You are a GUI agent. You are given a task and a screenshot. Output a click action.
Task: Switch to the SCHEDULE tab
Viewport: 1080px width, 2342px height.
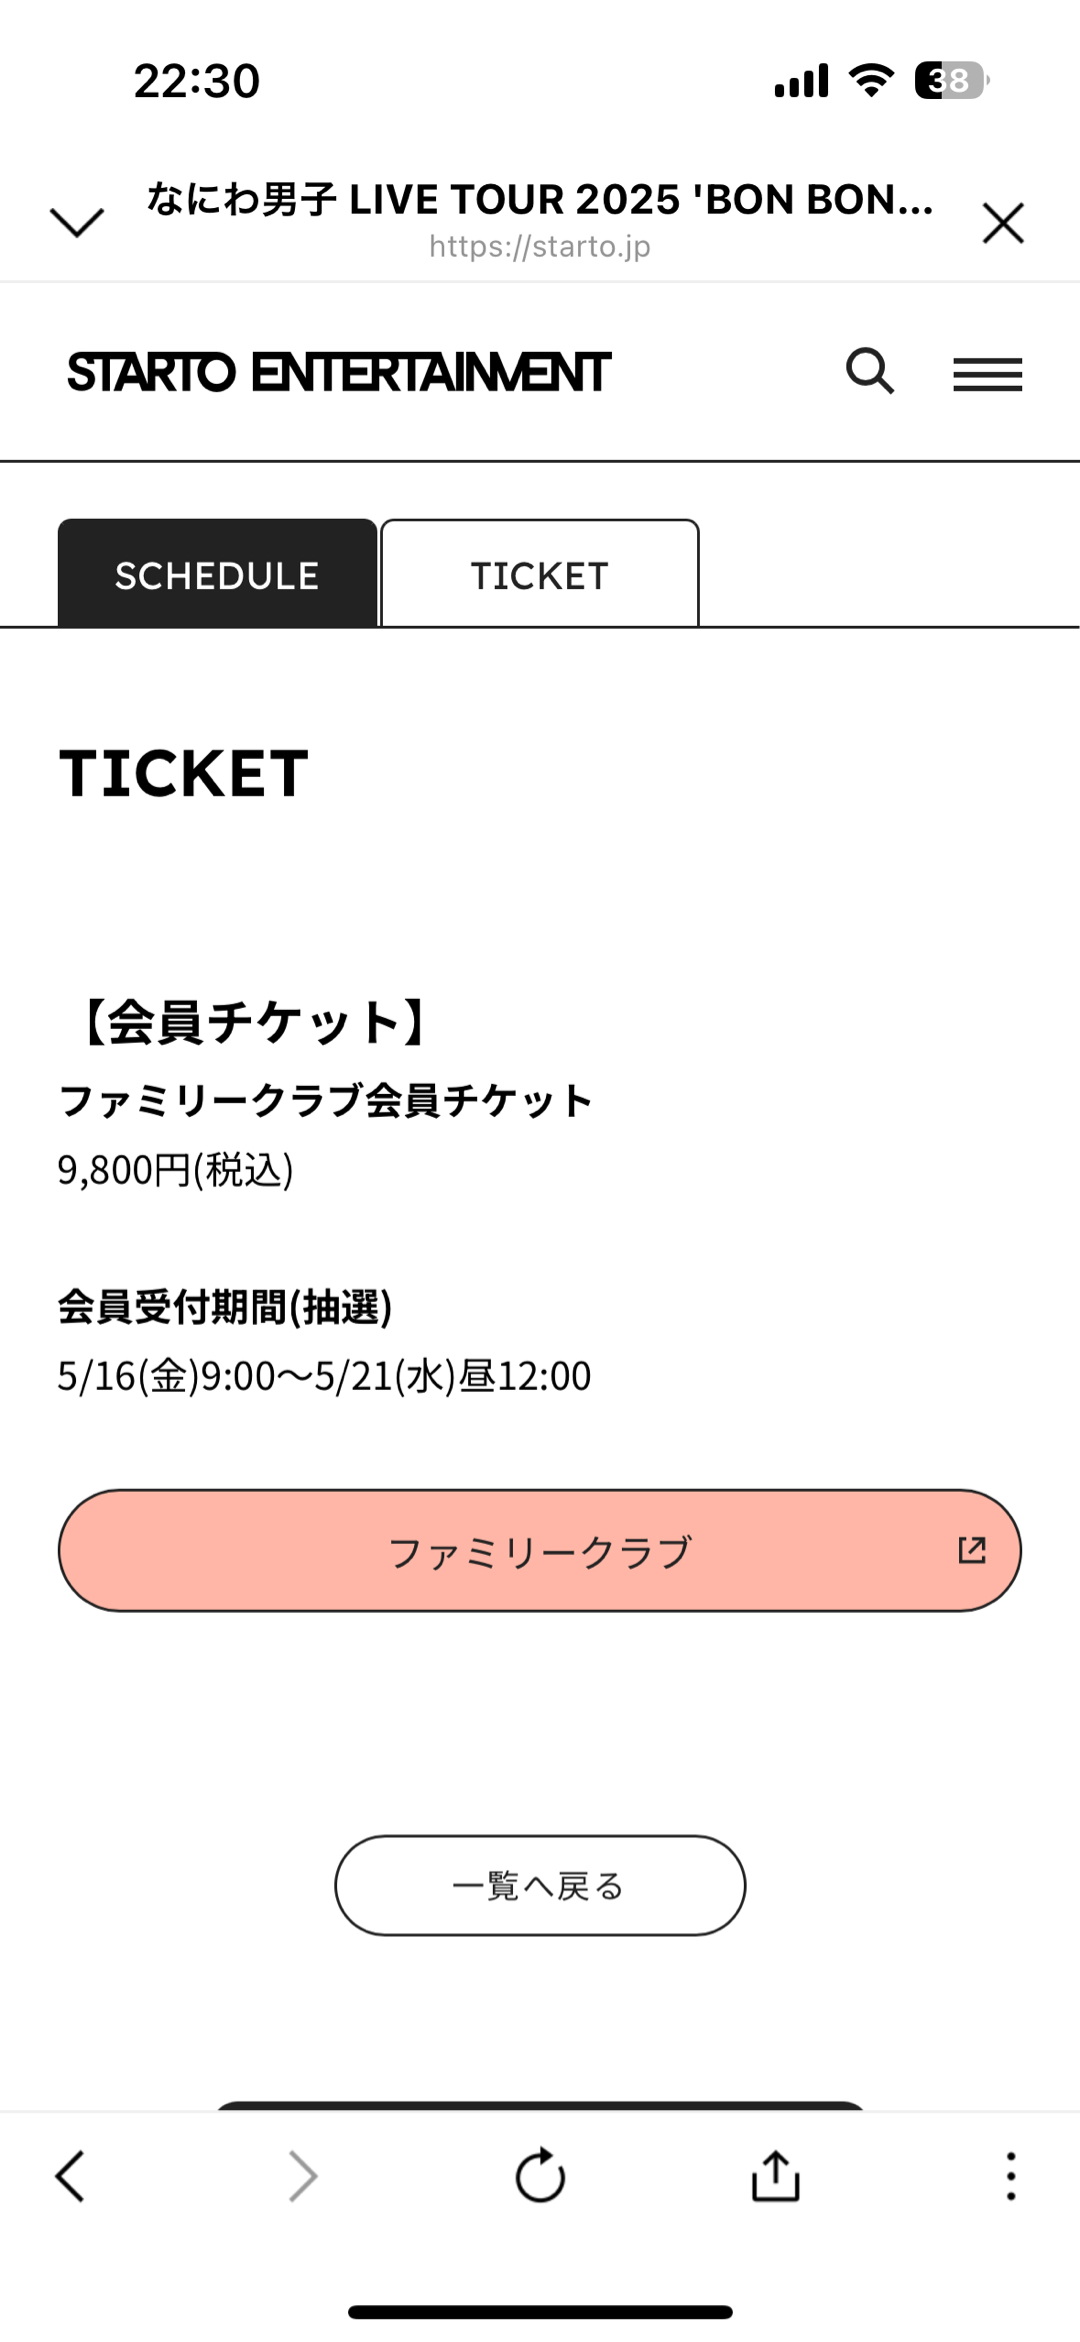[217, 573]
